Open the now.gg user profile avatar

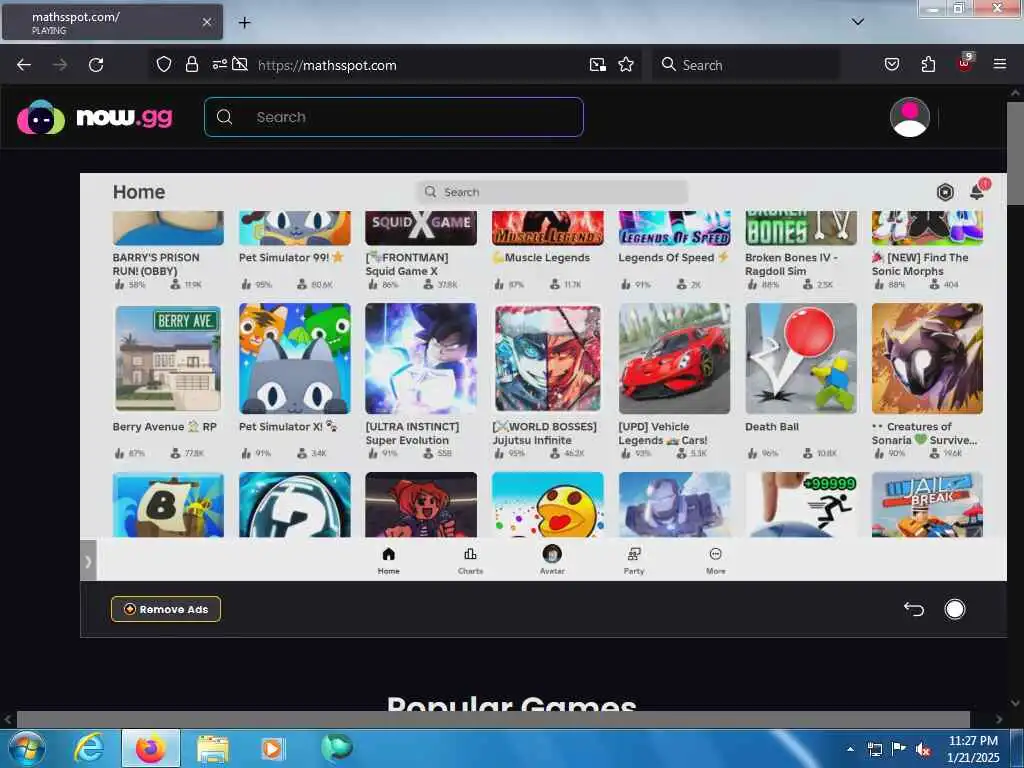point(910,118)
